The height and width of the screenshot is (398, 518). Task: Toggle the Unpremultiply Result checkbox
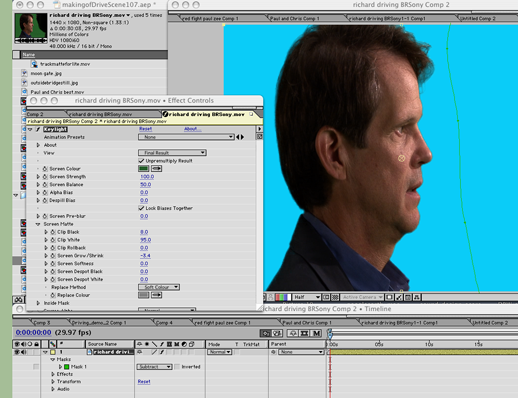click(x=141, y=161)
